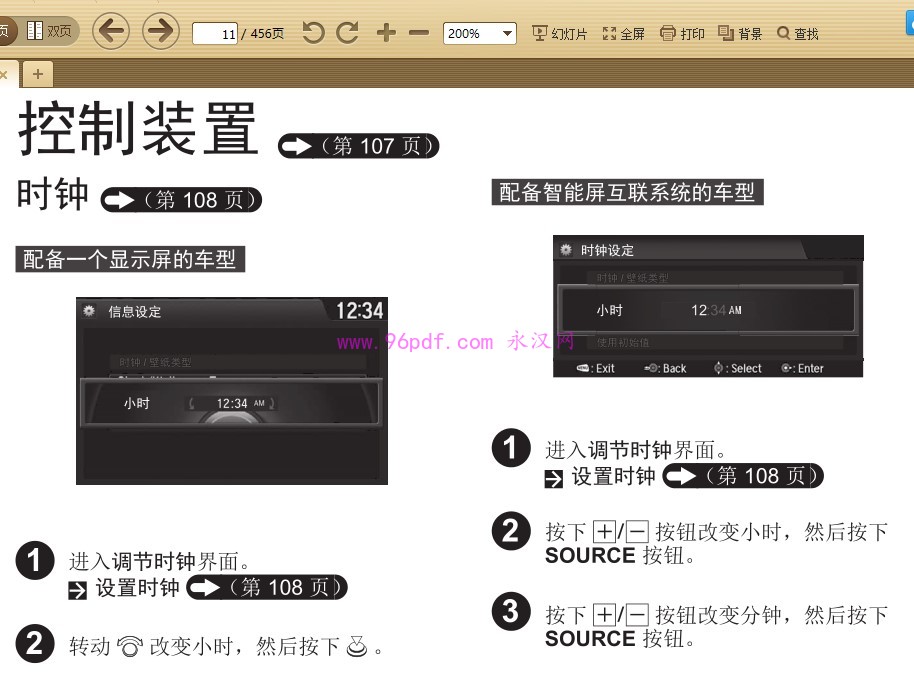This screenshot has width=914, height=677.
Task: Rotate the page clockwise
Action: pyautogui.click(x=347, y=31)
